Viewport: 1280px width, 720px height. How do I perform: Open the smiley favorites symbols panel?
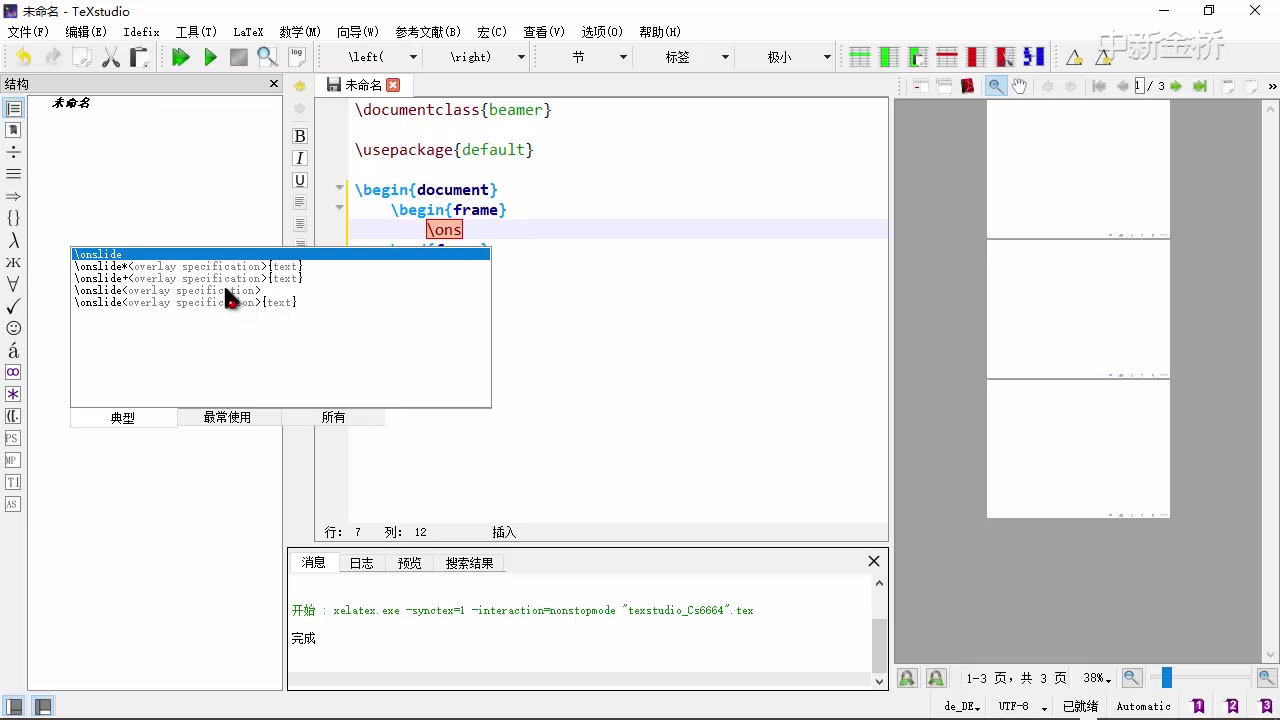pos(13,328)
